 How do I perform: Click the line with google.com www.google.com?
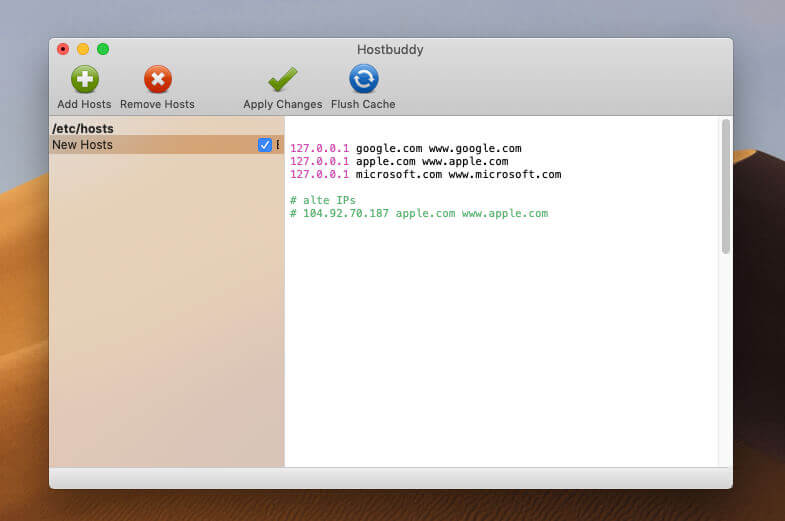[406, 148]
